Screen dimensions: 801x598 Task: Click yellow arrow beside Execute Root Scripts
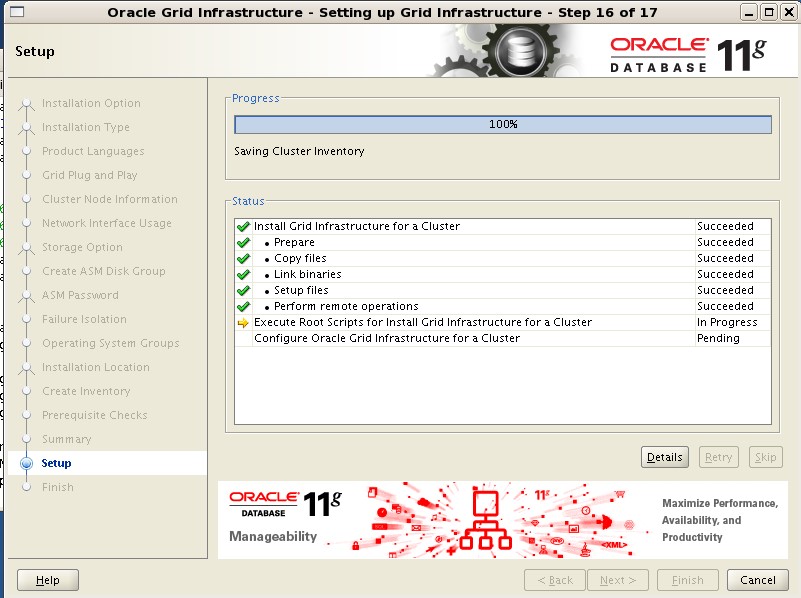(x=243, y=323)
